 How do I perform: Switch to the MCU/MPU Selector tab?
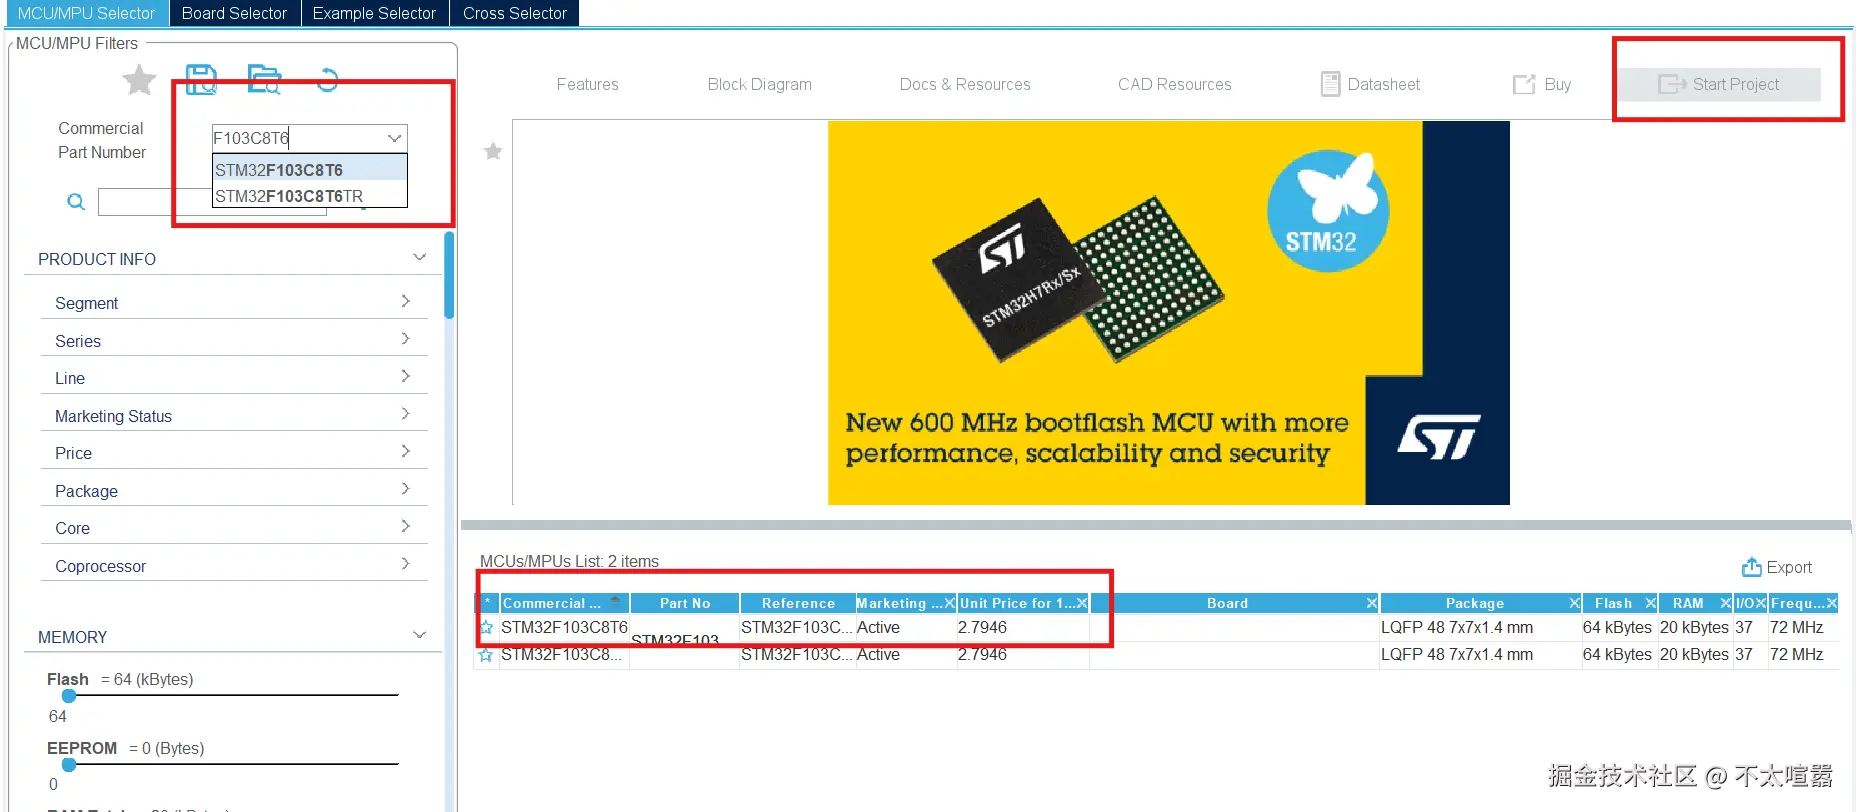[86, 13]
